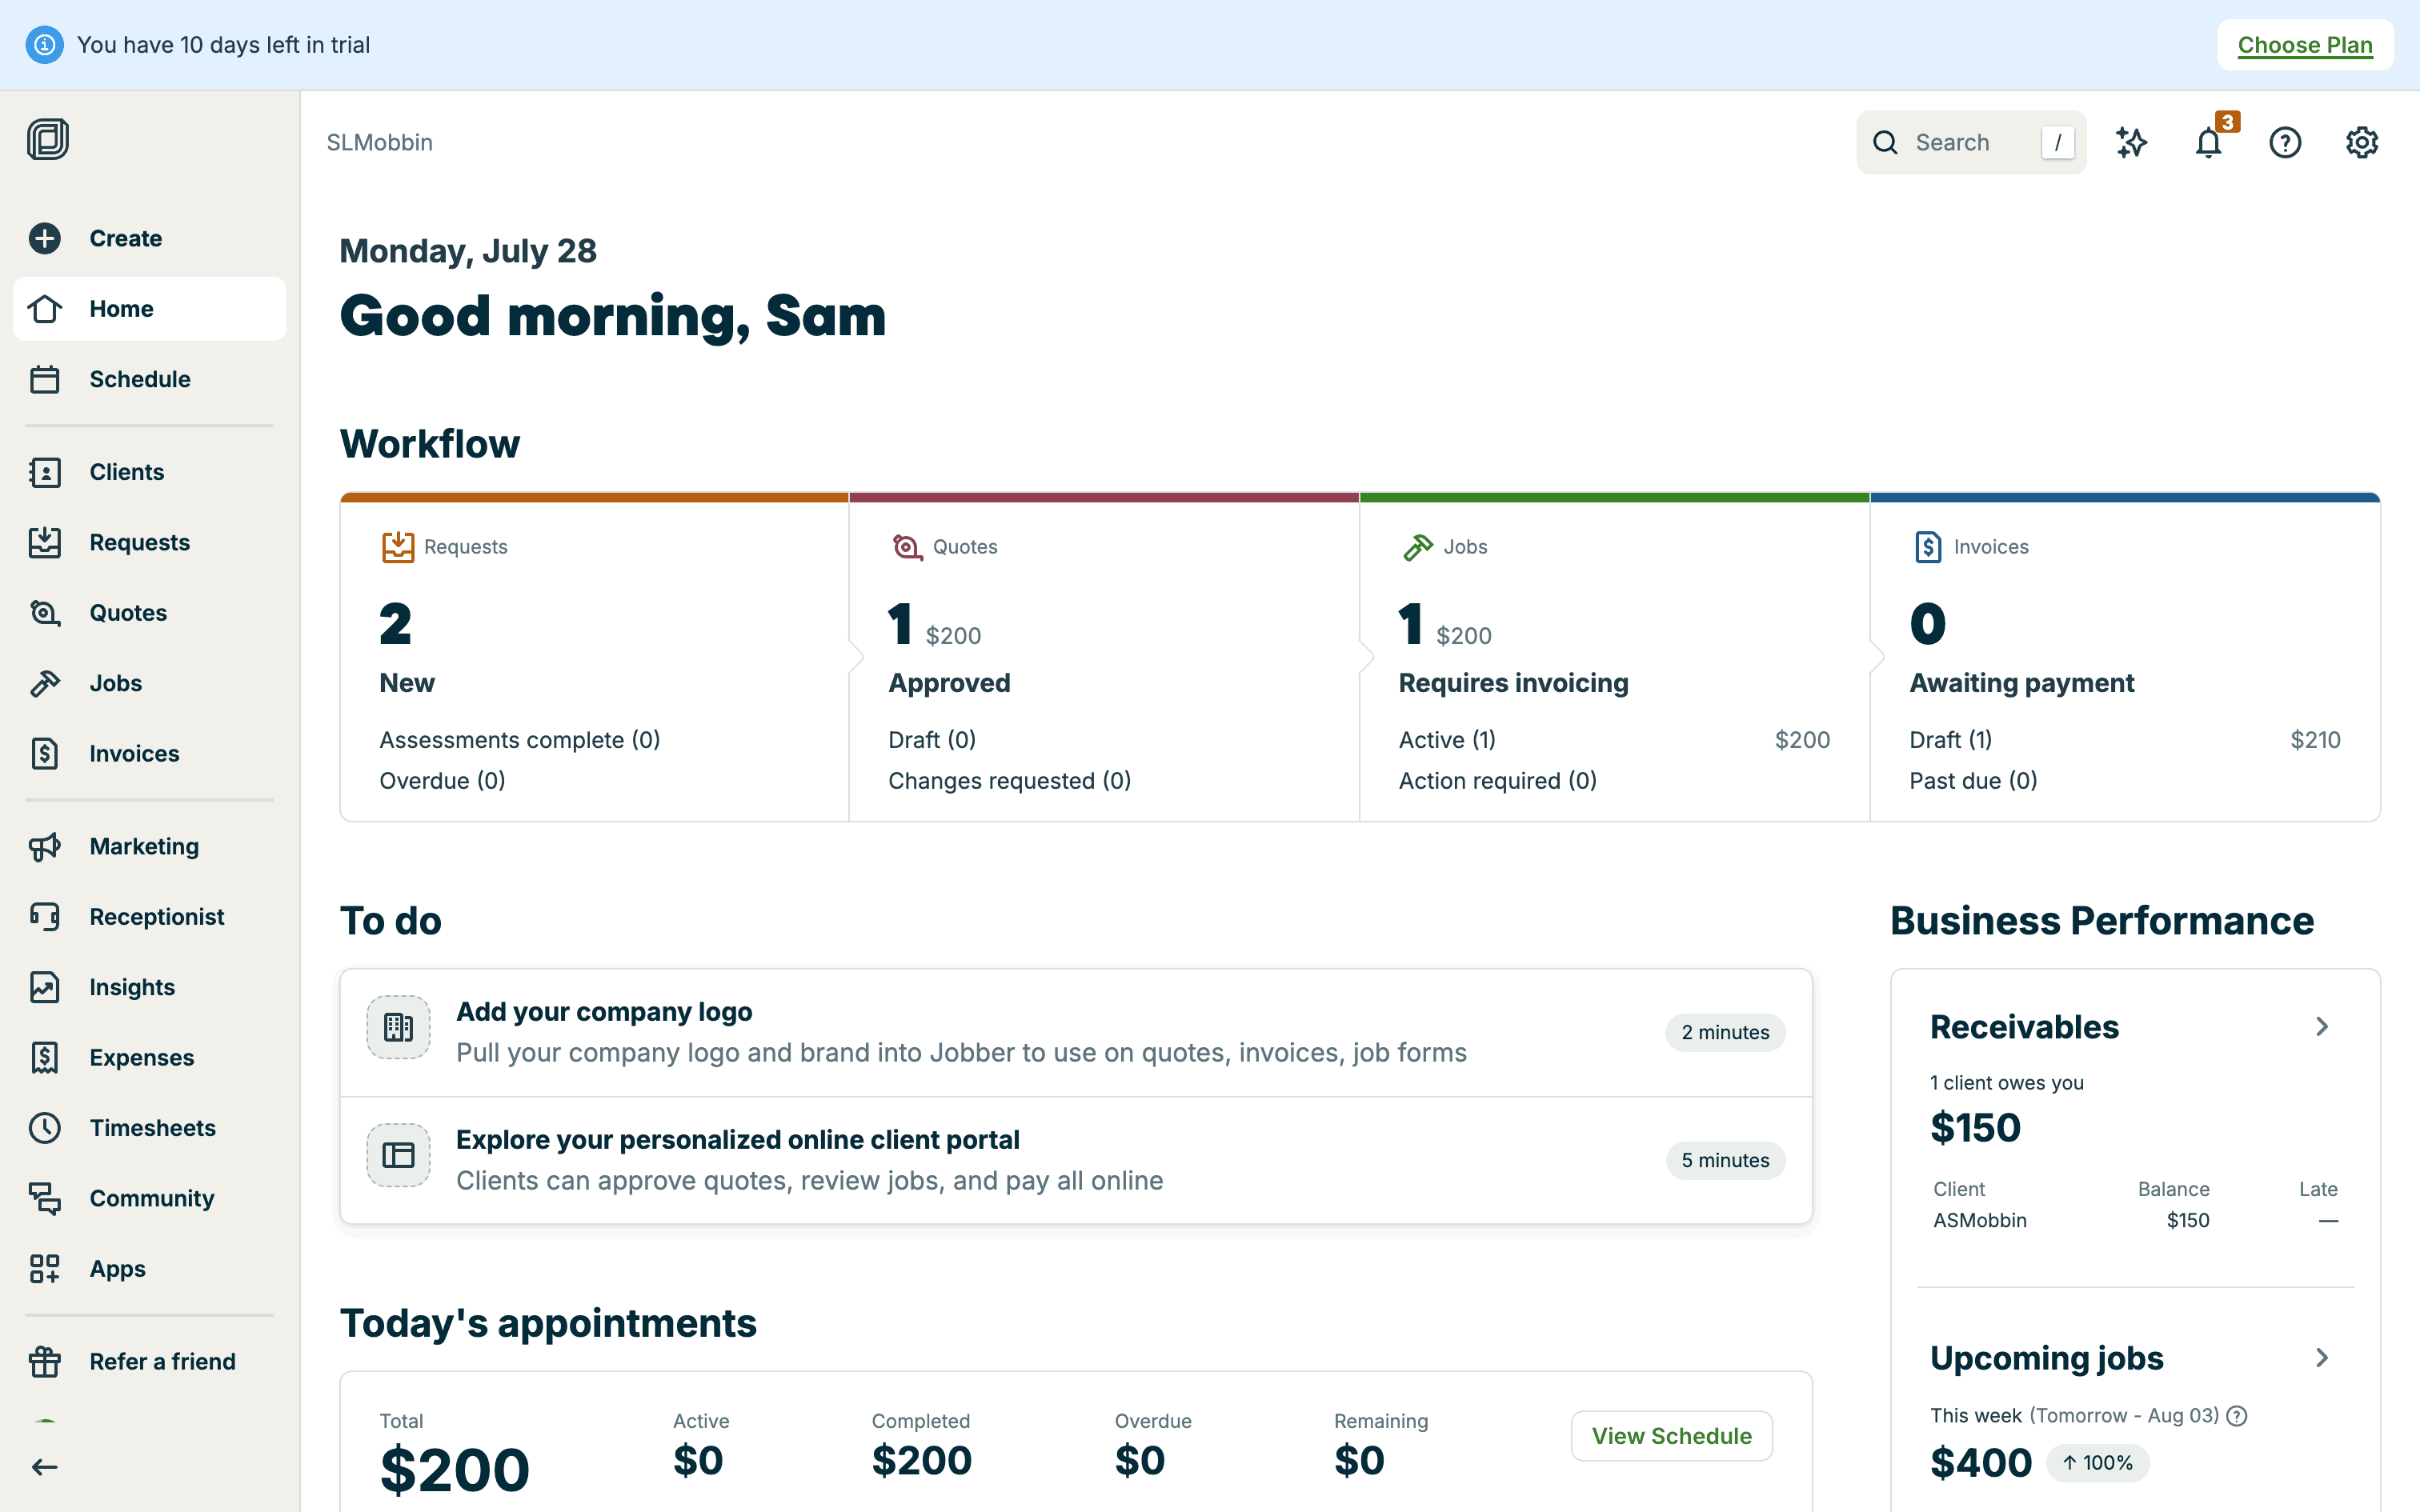The width and height of the screenshot is (2420, 1512).
Task: Select the Receptionist headset icon
Action: pos(45,916)
